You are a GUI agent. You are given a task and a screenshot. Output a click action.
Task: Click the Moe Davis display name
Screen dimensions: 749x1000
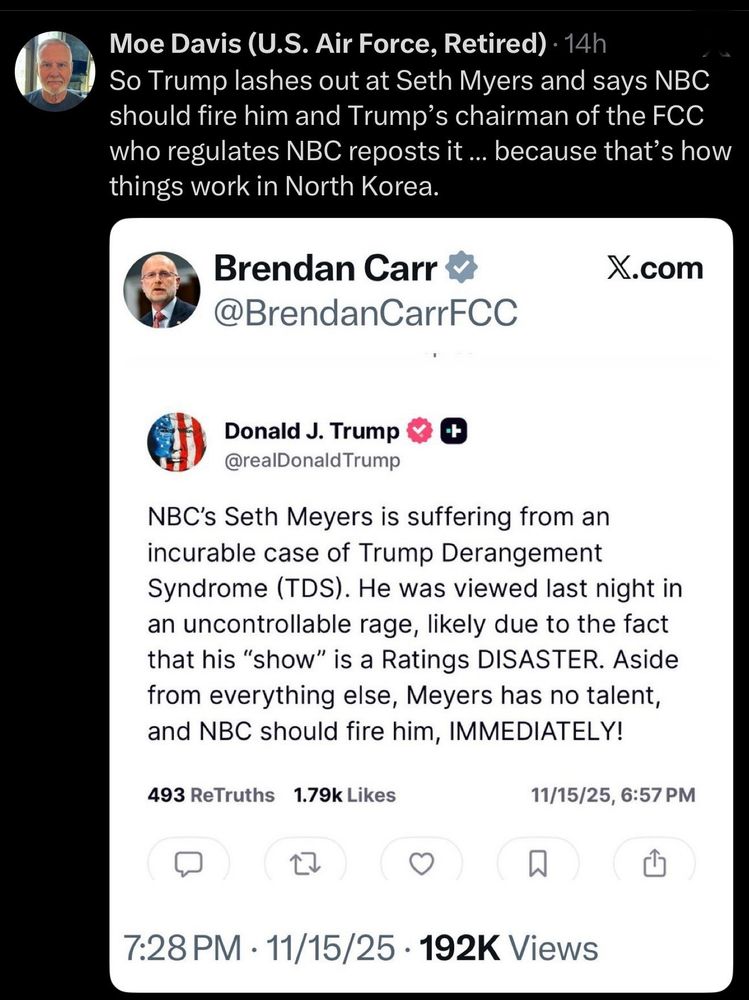coord(328,43)
